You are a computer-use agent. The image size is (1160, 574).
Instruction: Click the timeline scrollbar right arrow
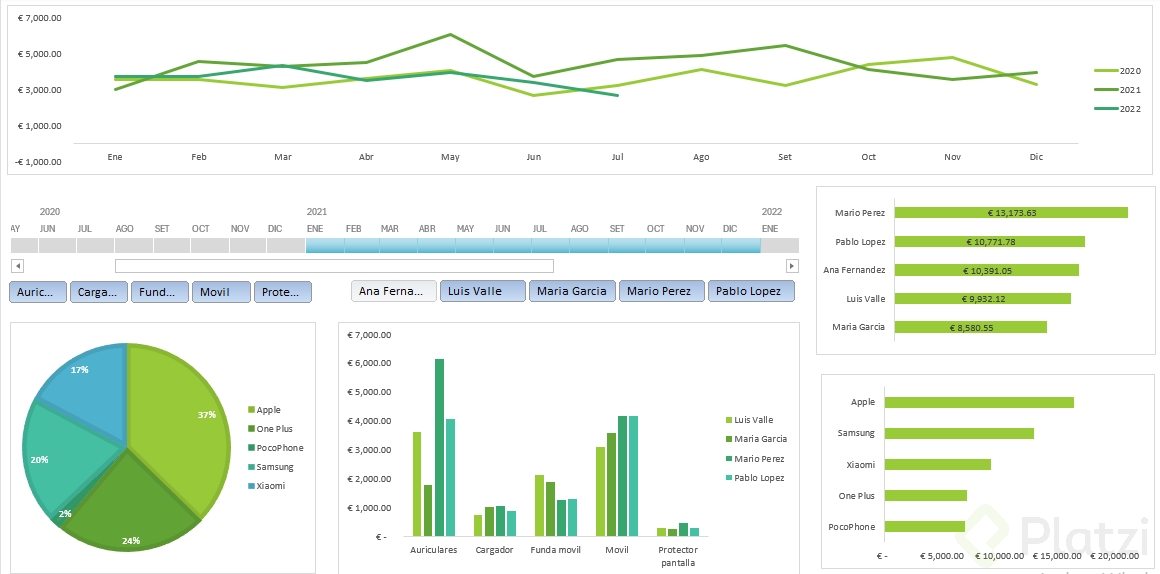click(x=792, y=266)
